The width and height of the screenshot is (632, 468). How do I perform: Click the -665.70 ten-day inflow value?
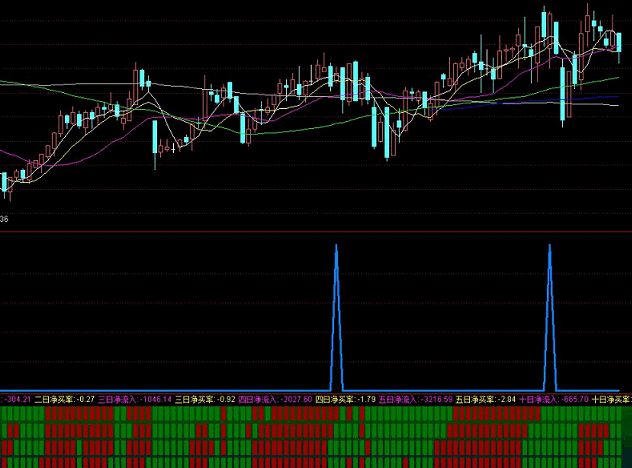tap(573, 398)
